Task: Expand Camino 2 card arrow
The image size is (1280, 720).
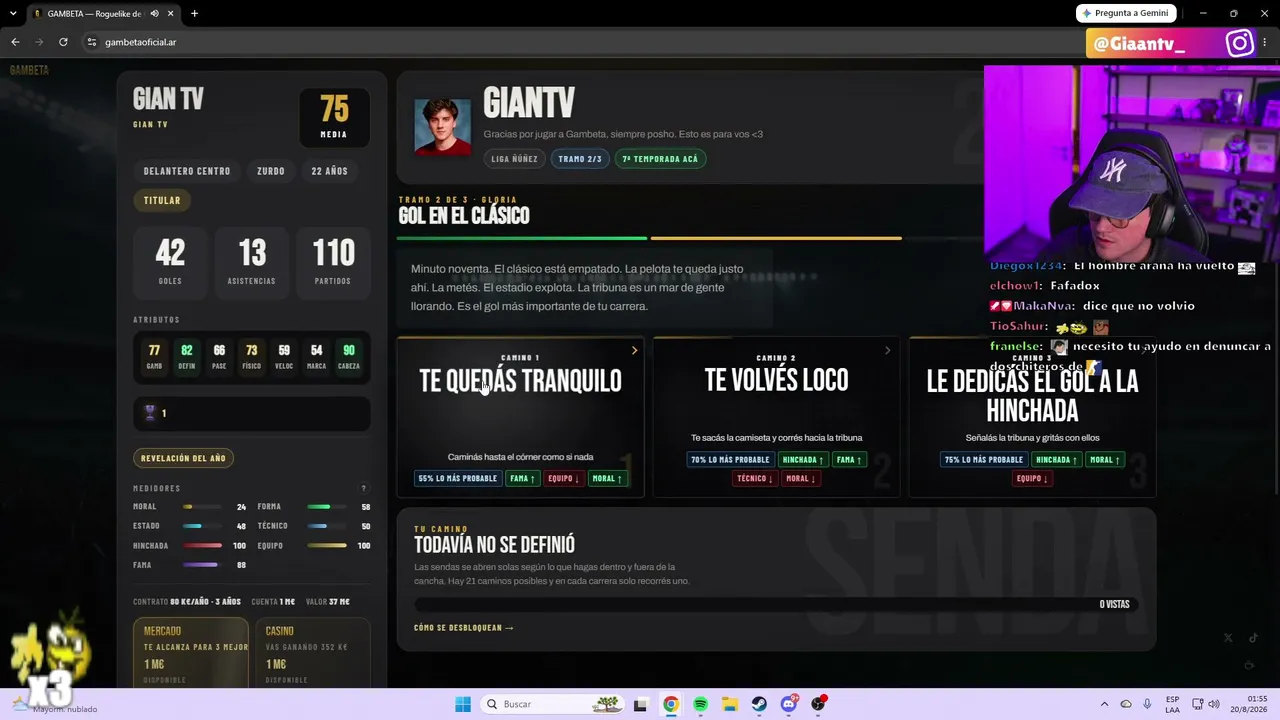Action: pyautogui.click(x=887, y=350)
